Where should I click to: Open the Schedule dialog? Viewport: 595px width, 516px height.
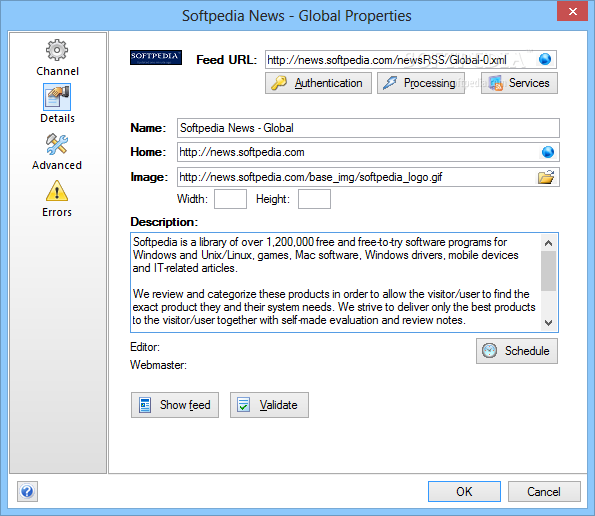coord(517,351)
